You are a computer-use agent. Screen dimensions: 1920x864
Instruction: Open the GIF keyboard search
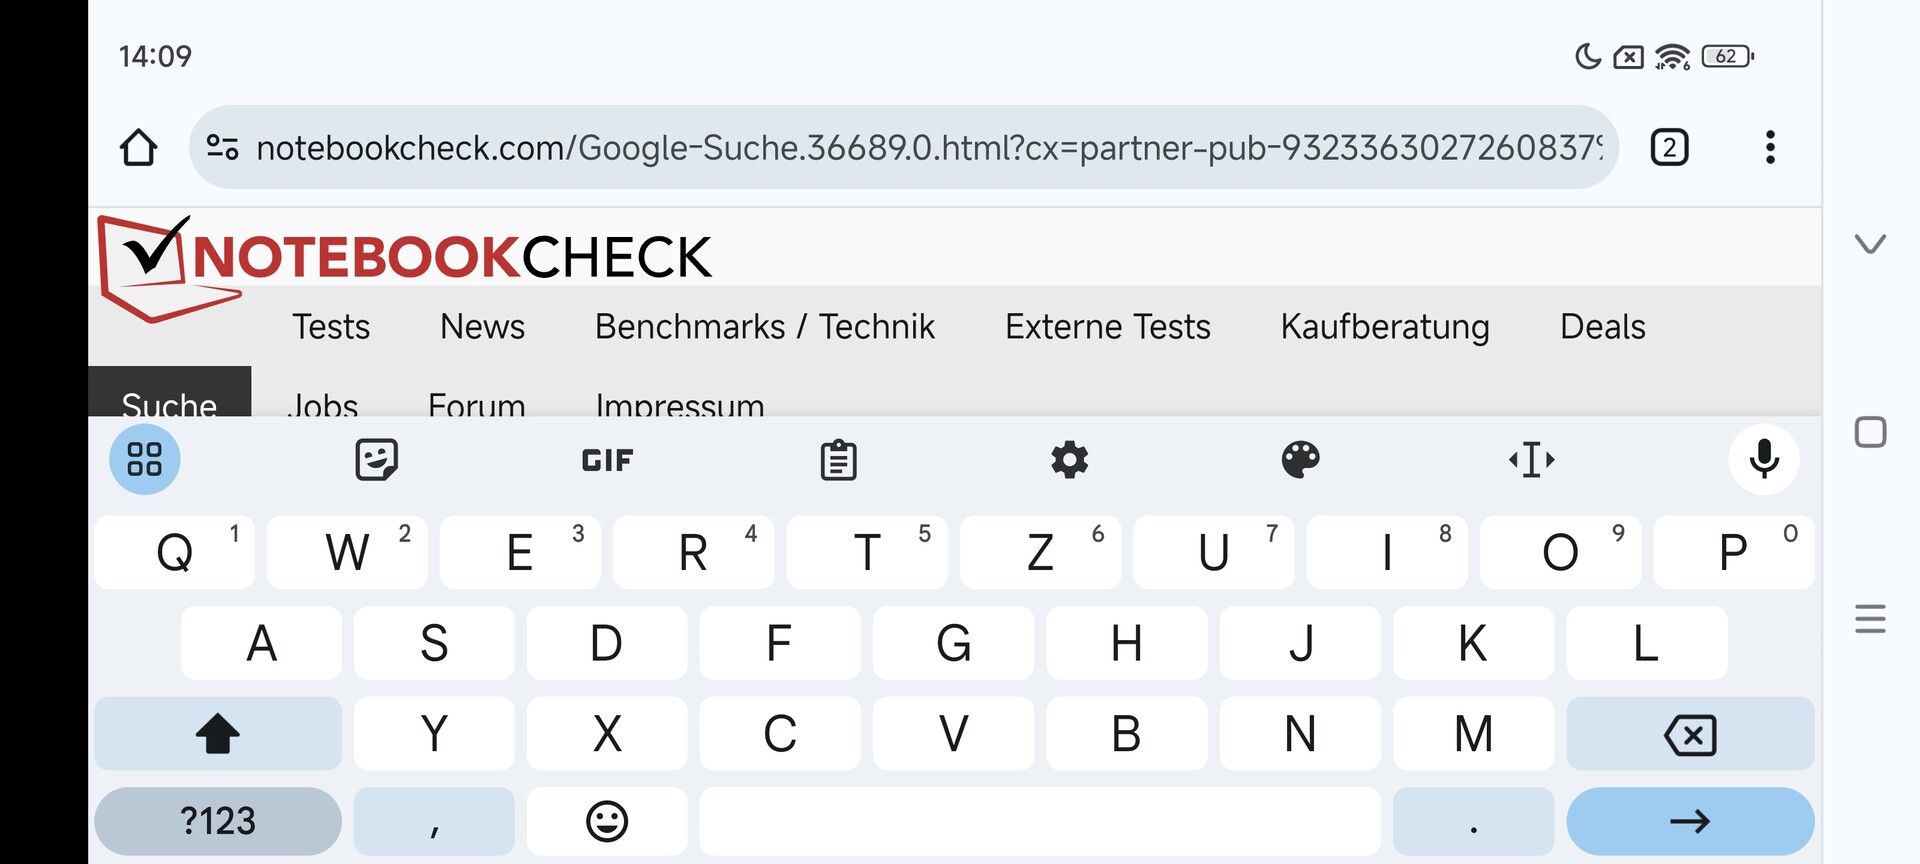[x=607, y=460]
